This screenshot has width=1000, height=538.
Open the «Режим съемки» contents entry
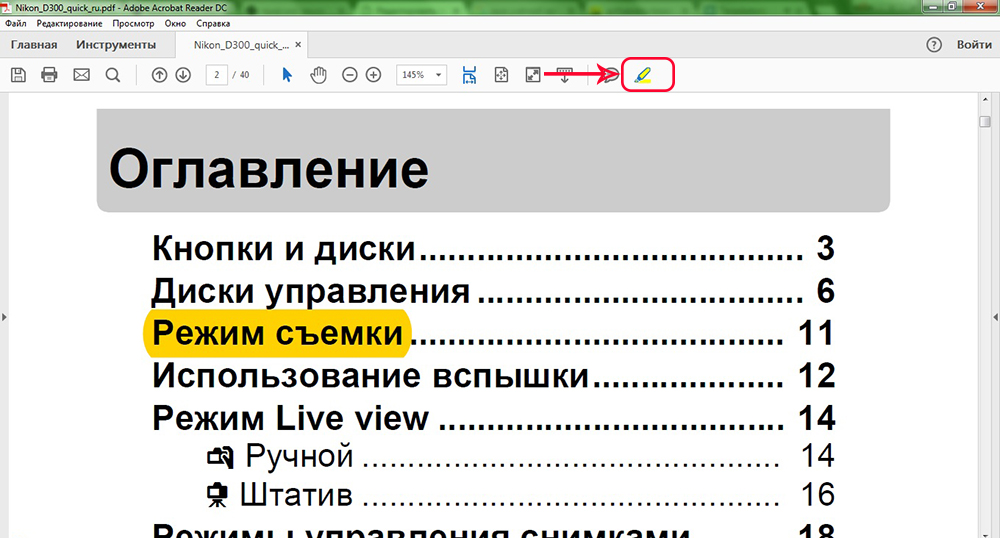click(277, 334)
